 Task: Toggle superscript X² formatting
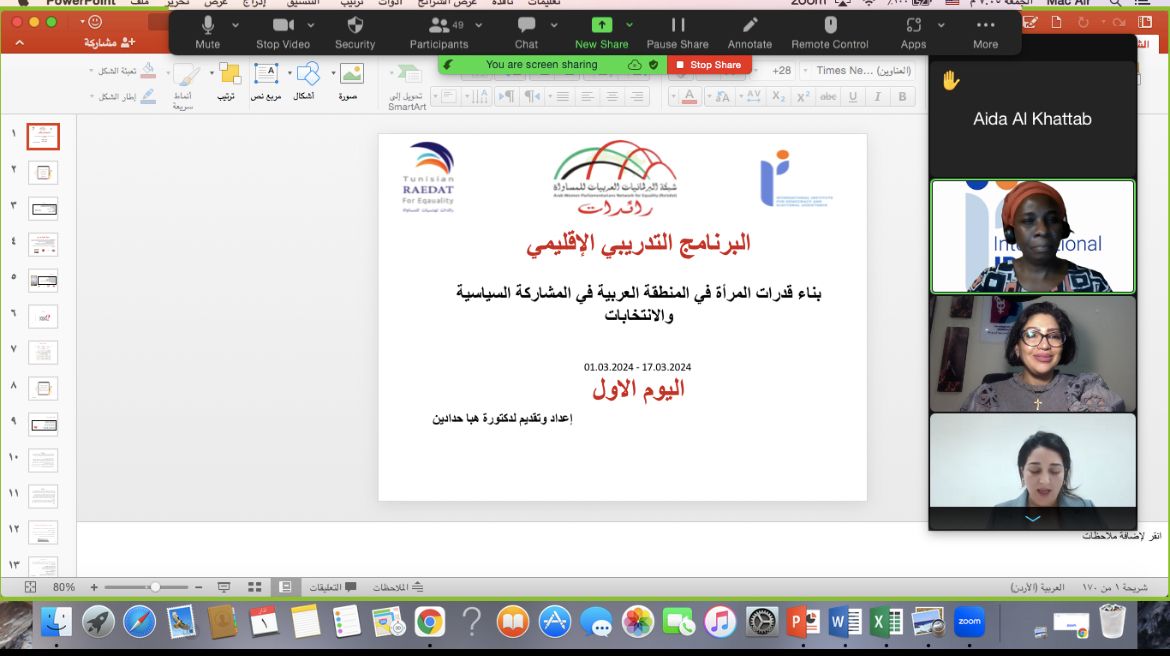(x=803, y=96)
